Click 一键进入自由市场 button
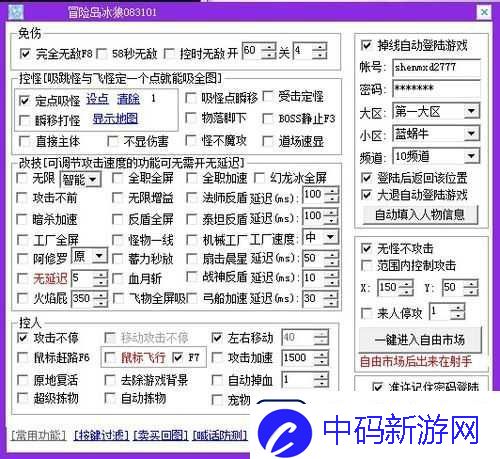500x459 pixels. (420, 340)
